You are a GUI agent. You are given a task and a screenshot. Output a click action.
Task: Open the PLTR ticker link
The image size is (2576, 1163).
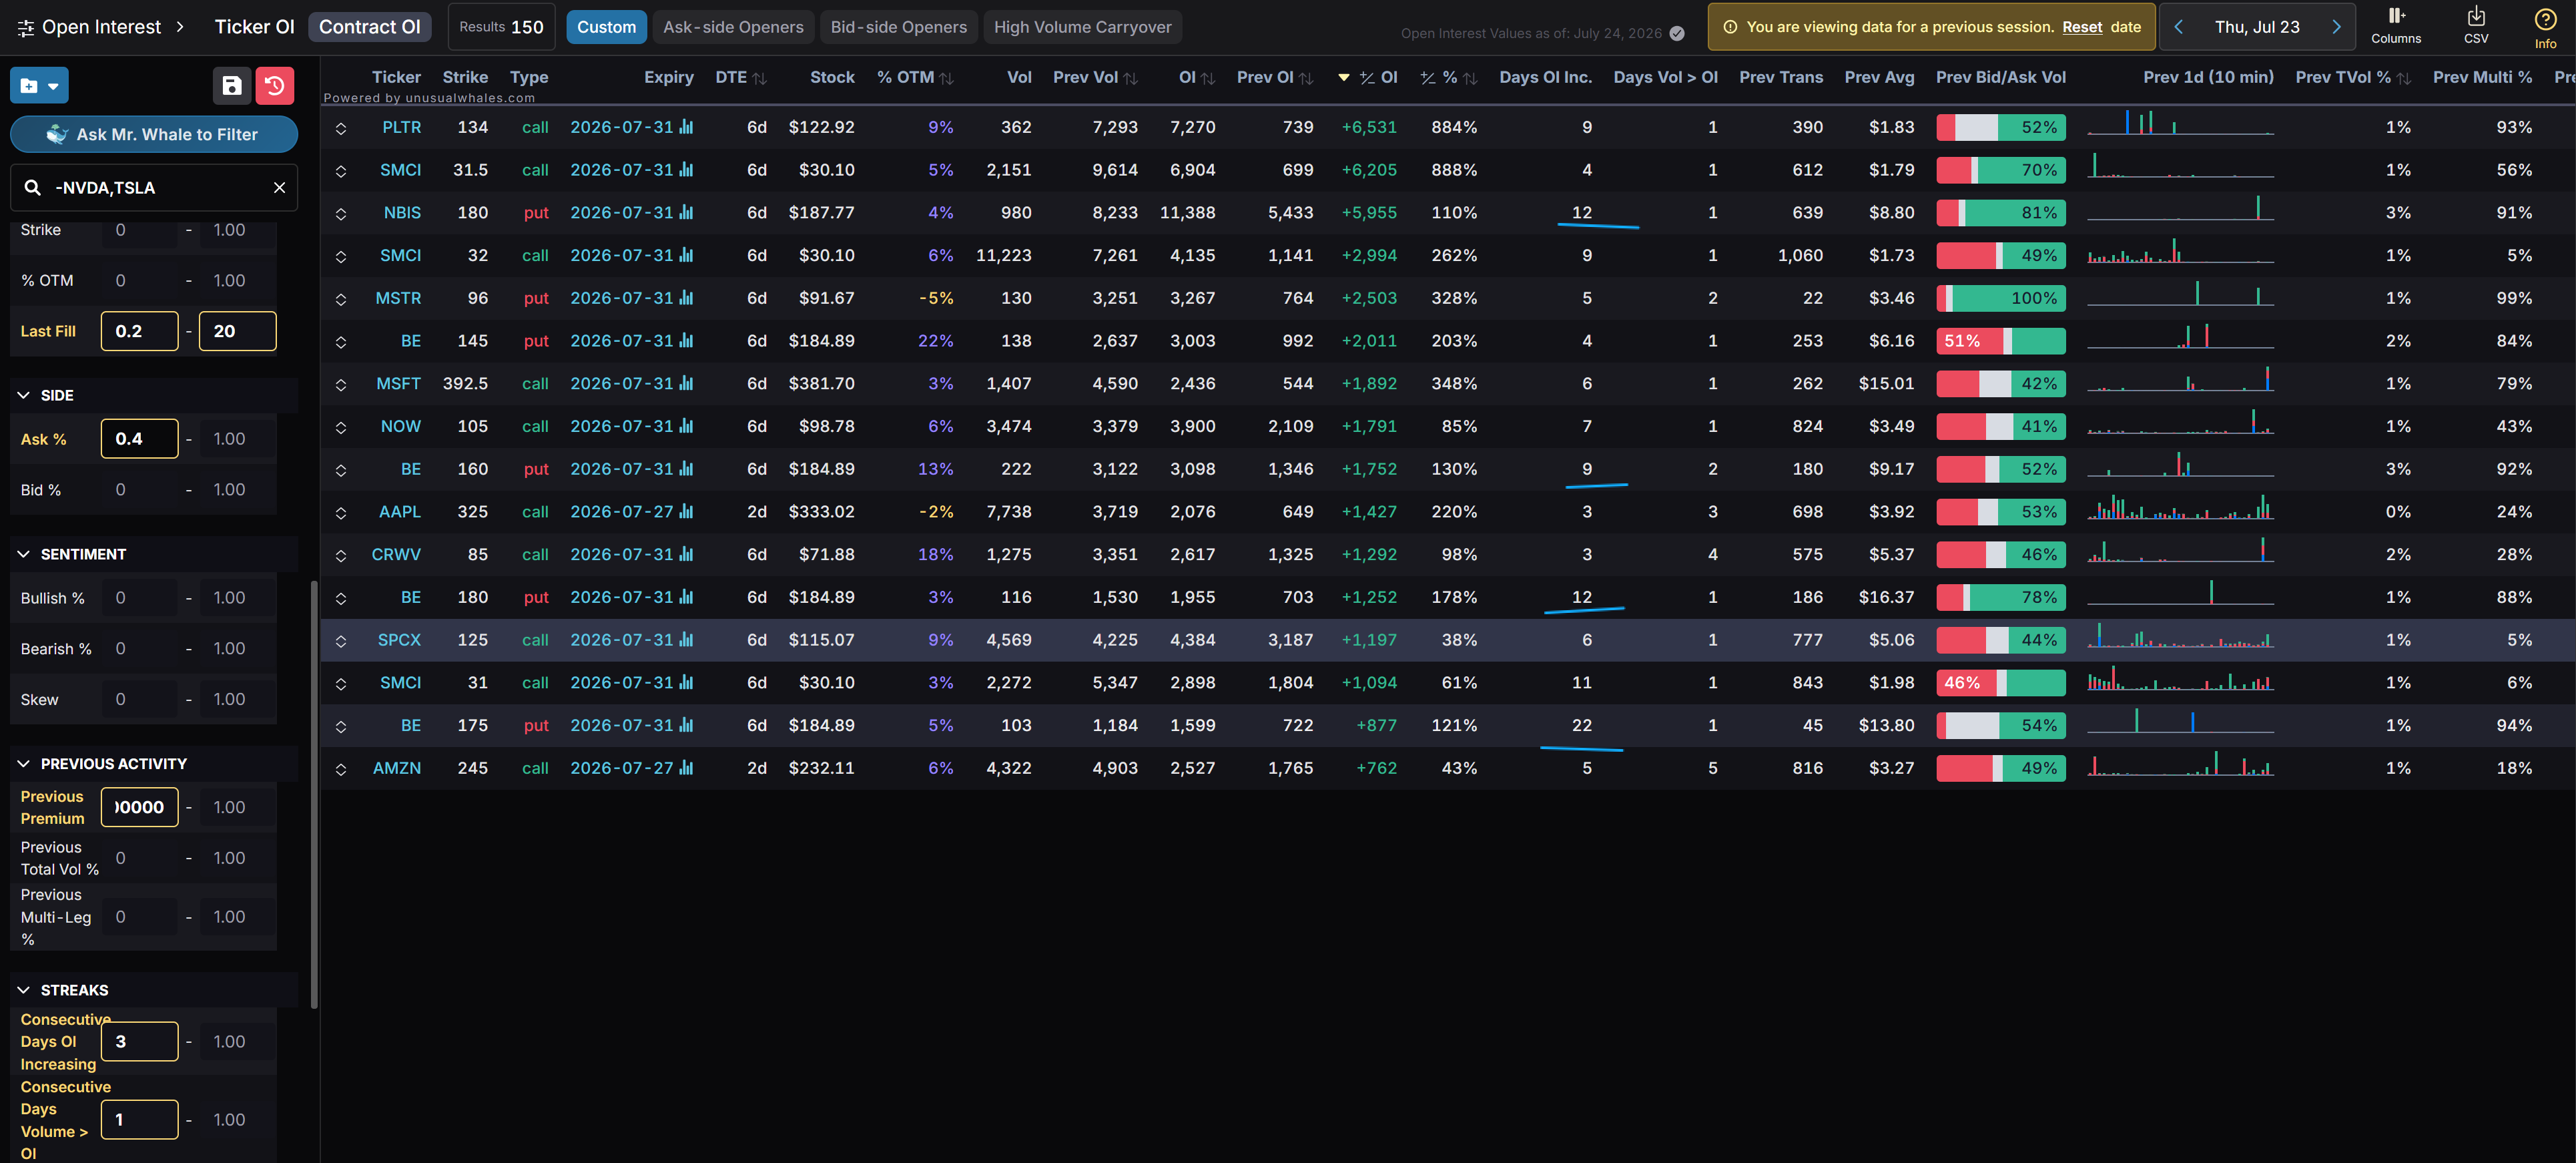click(401, 127)
